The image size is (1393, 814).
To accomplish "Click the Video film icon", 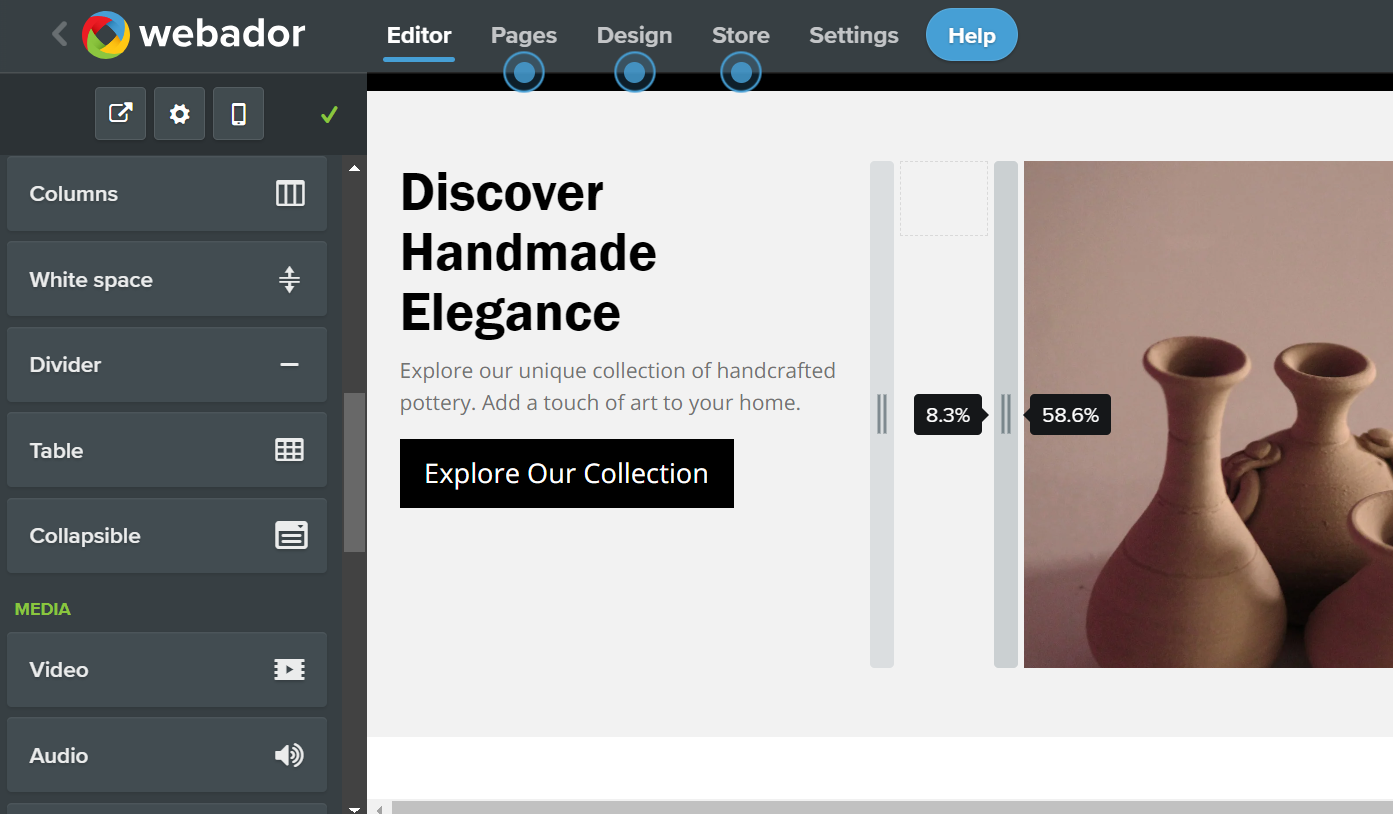I will pos(290,670).
